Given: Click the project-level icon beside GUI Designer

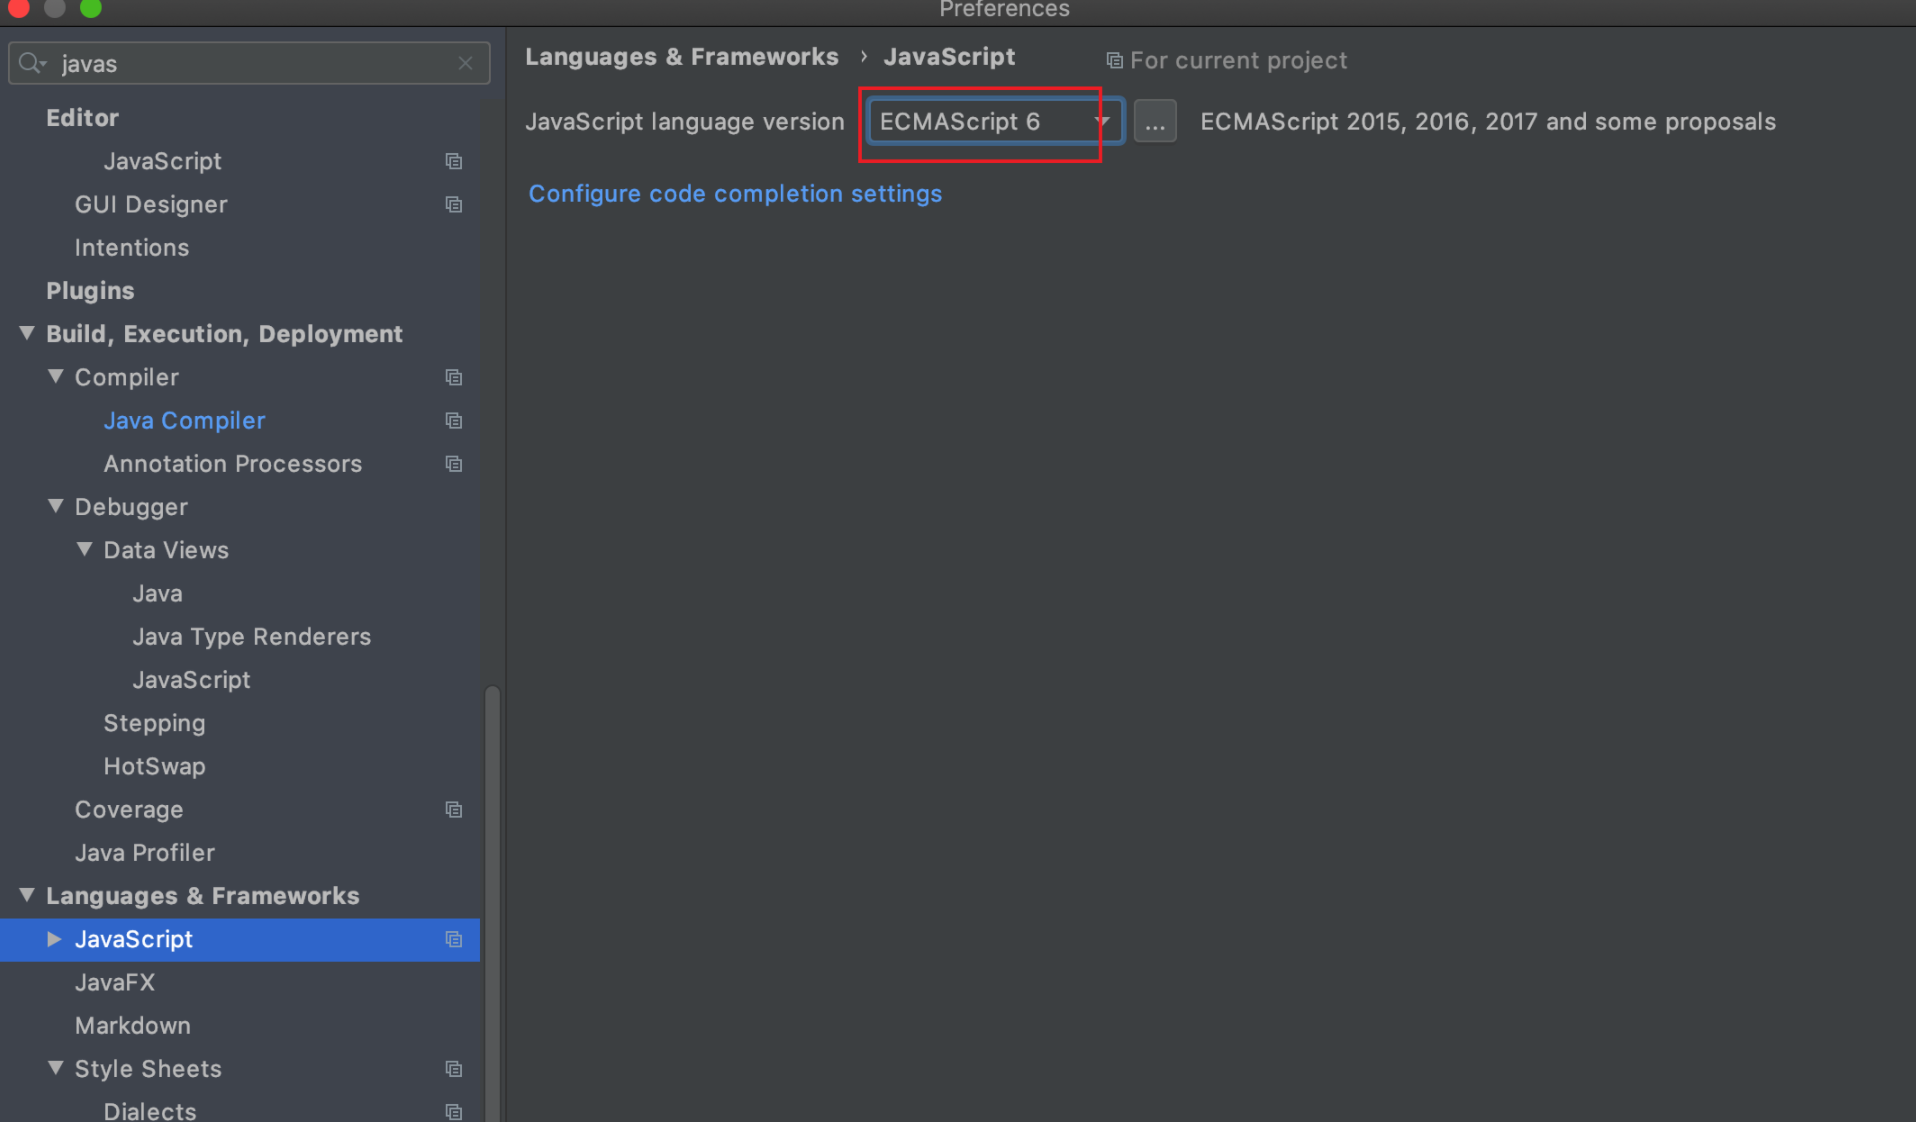Looking at the screenshot, I should [x=454, y=204].
